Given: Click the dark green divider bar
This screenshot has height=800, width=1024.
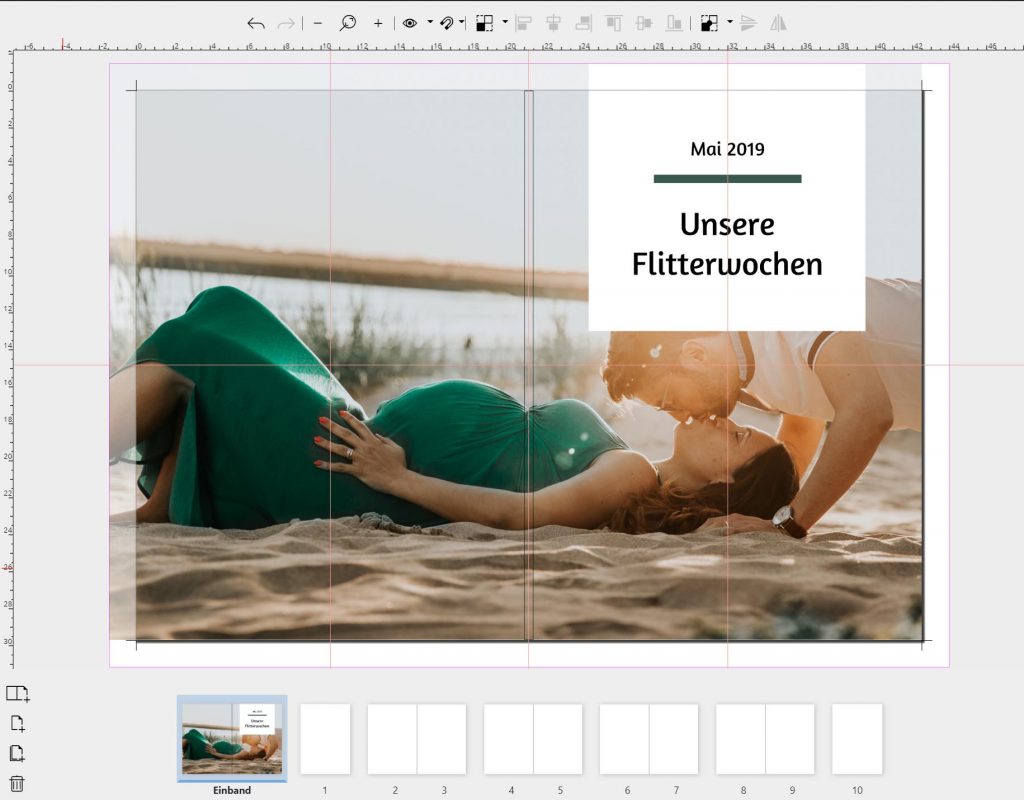Looking at the screenshot, I should (x=727, y=179).
